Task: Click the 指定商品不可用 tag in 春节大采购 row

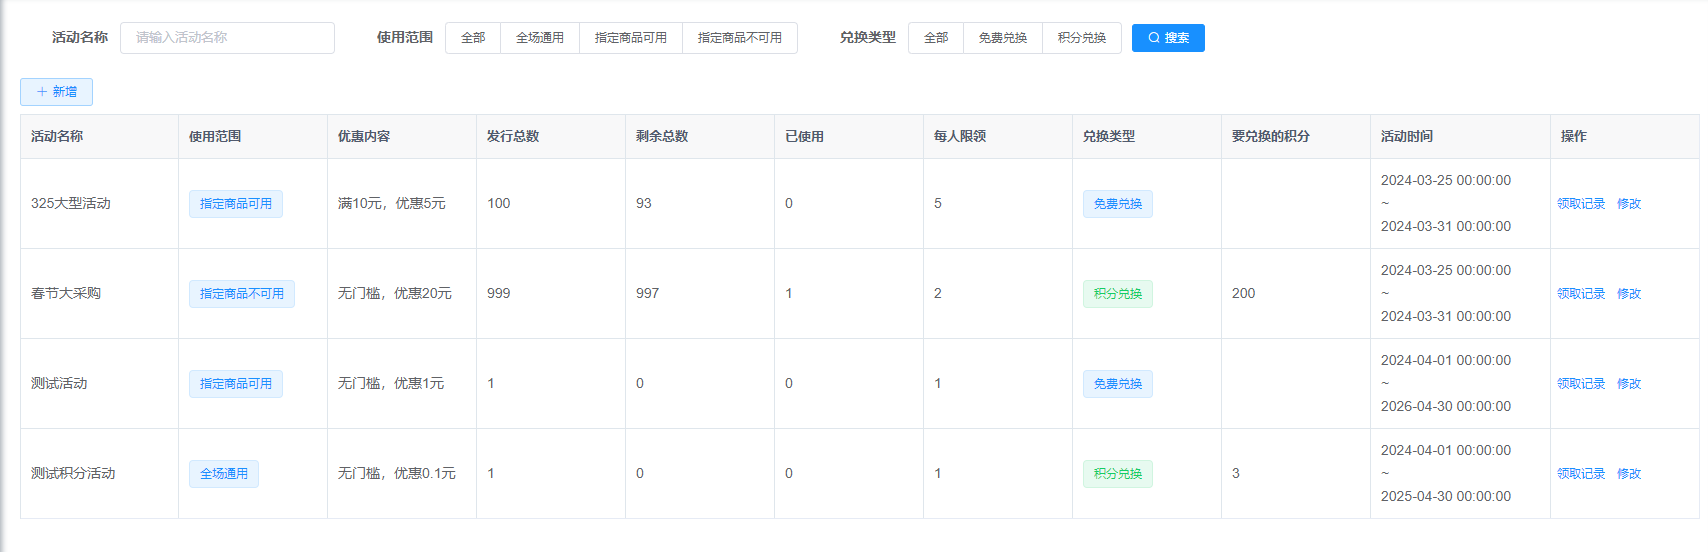Action: tap(241, 294)
